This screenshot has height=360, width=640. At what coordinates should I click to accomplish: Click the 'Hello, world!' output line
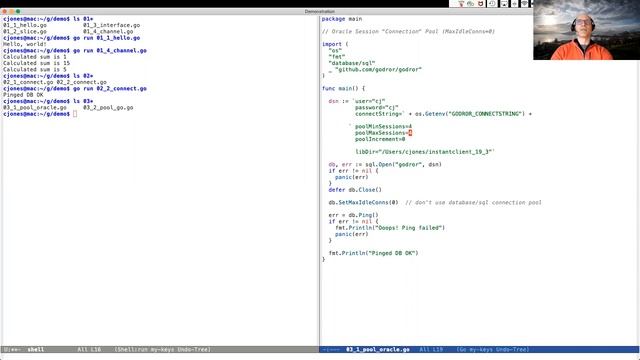click(25, 44)
